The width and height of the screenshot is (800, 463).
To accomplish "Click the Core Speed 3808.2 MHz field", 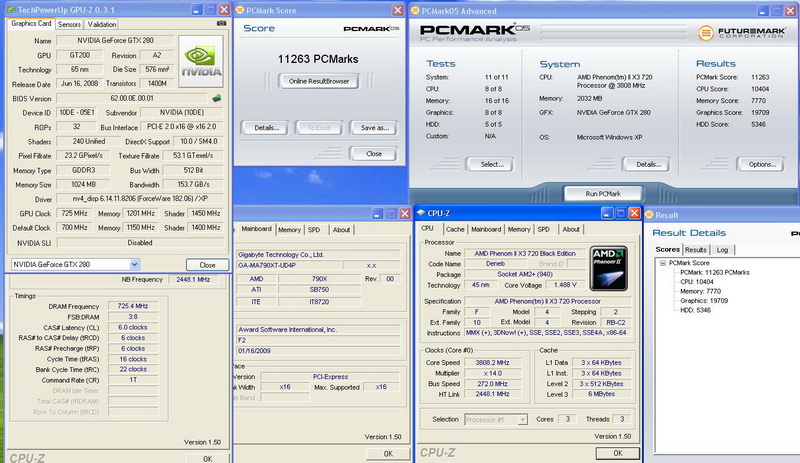I will (492, 362).
